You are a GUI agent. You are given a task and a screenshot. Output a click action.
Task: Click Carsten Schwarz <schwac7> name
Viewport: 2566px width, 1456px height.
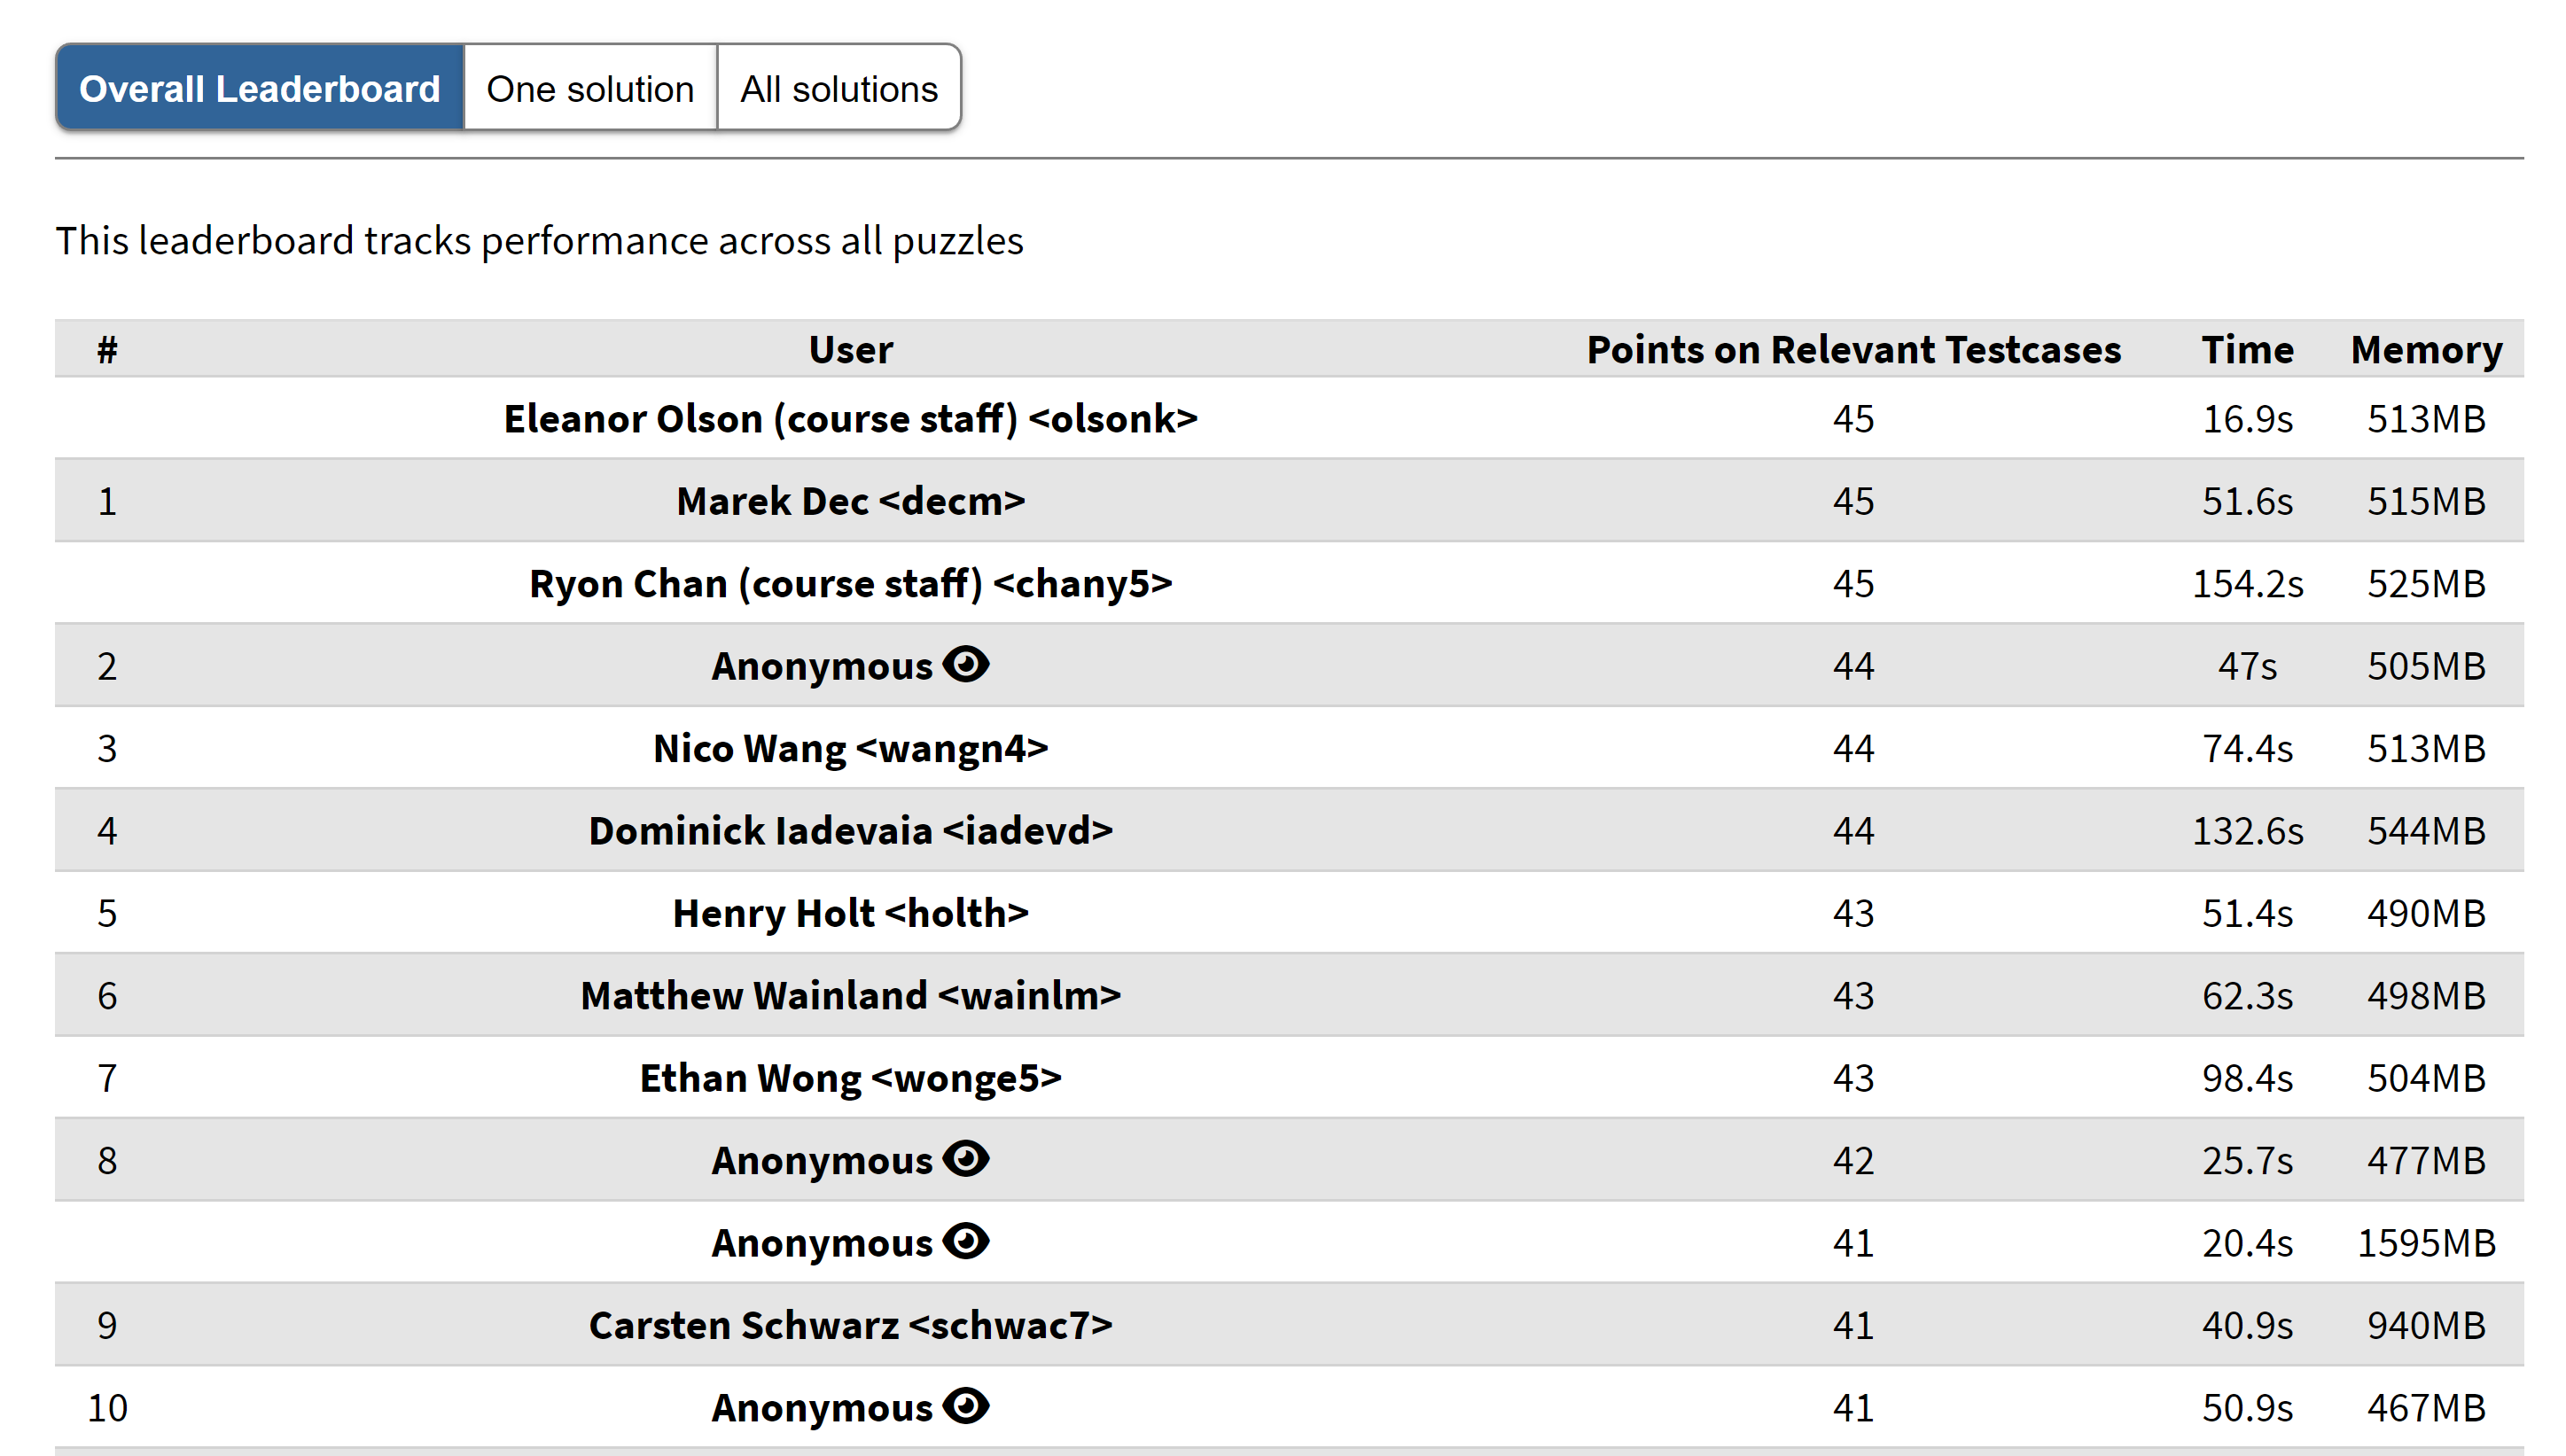851,1325
